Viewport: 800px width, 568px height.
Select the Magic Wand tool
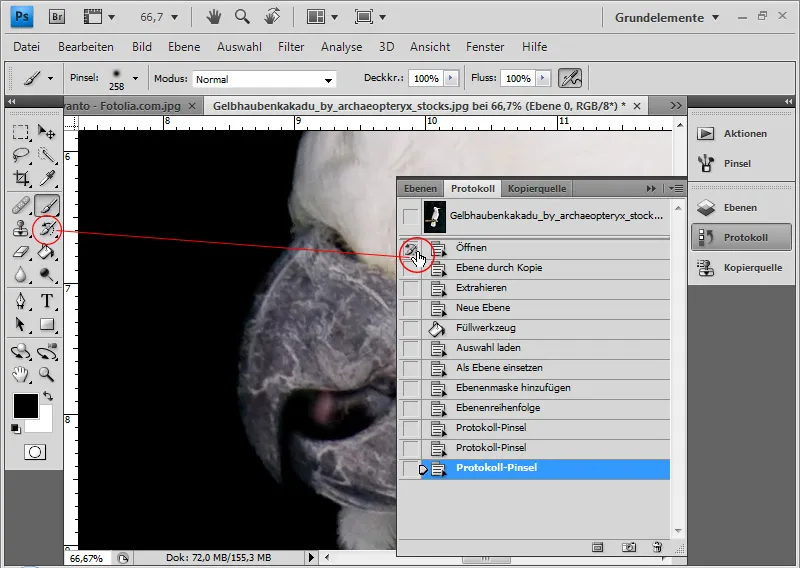tap(47, 155)
